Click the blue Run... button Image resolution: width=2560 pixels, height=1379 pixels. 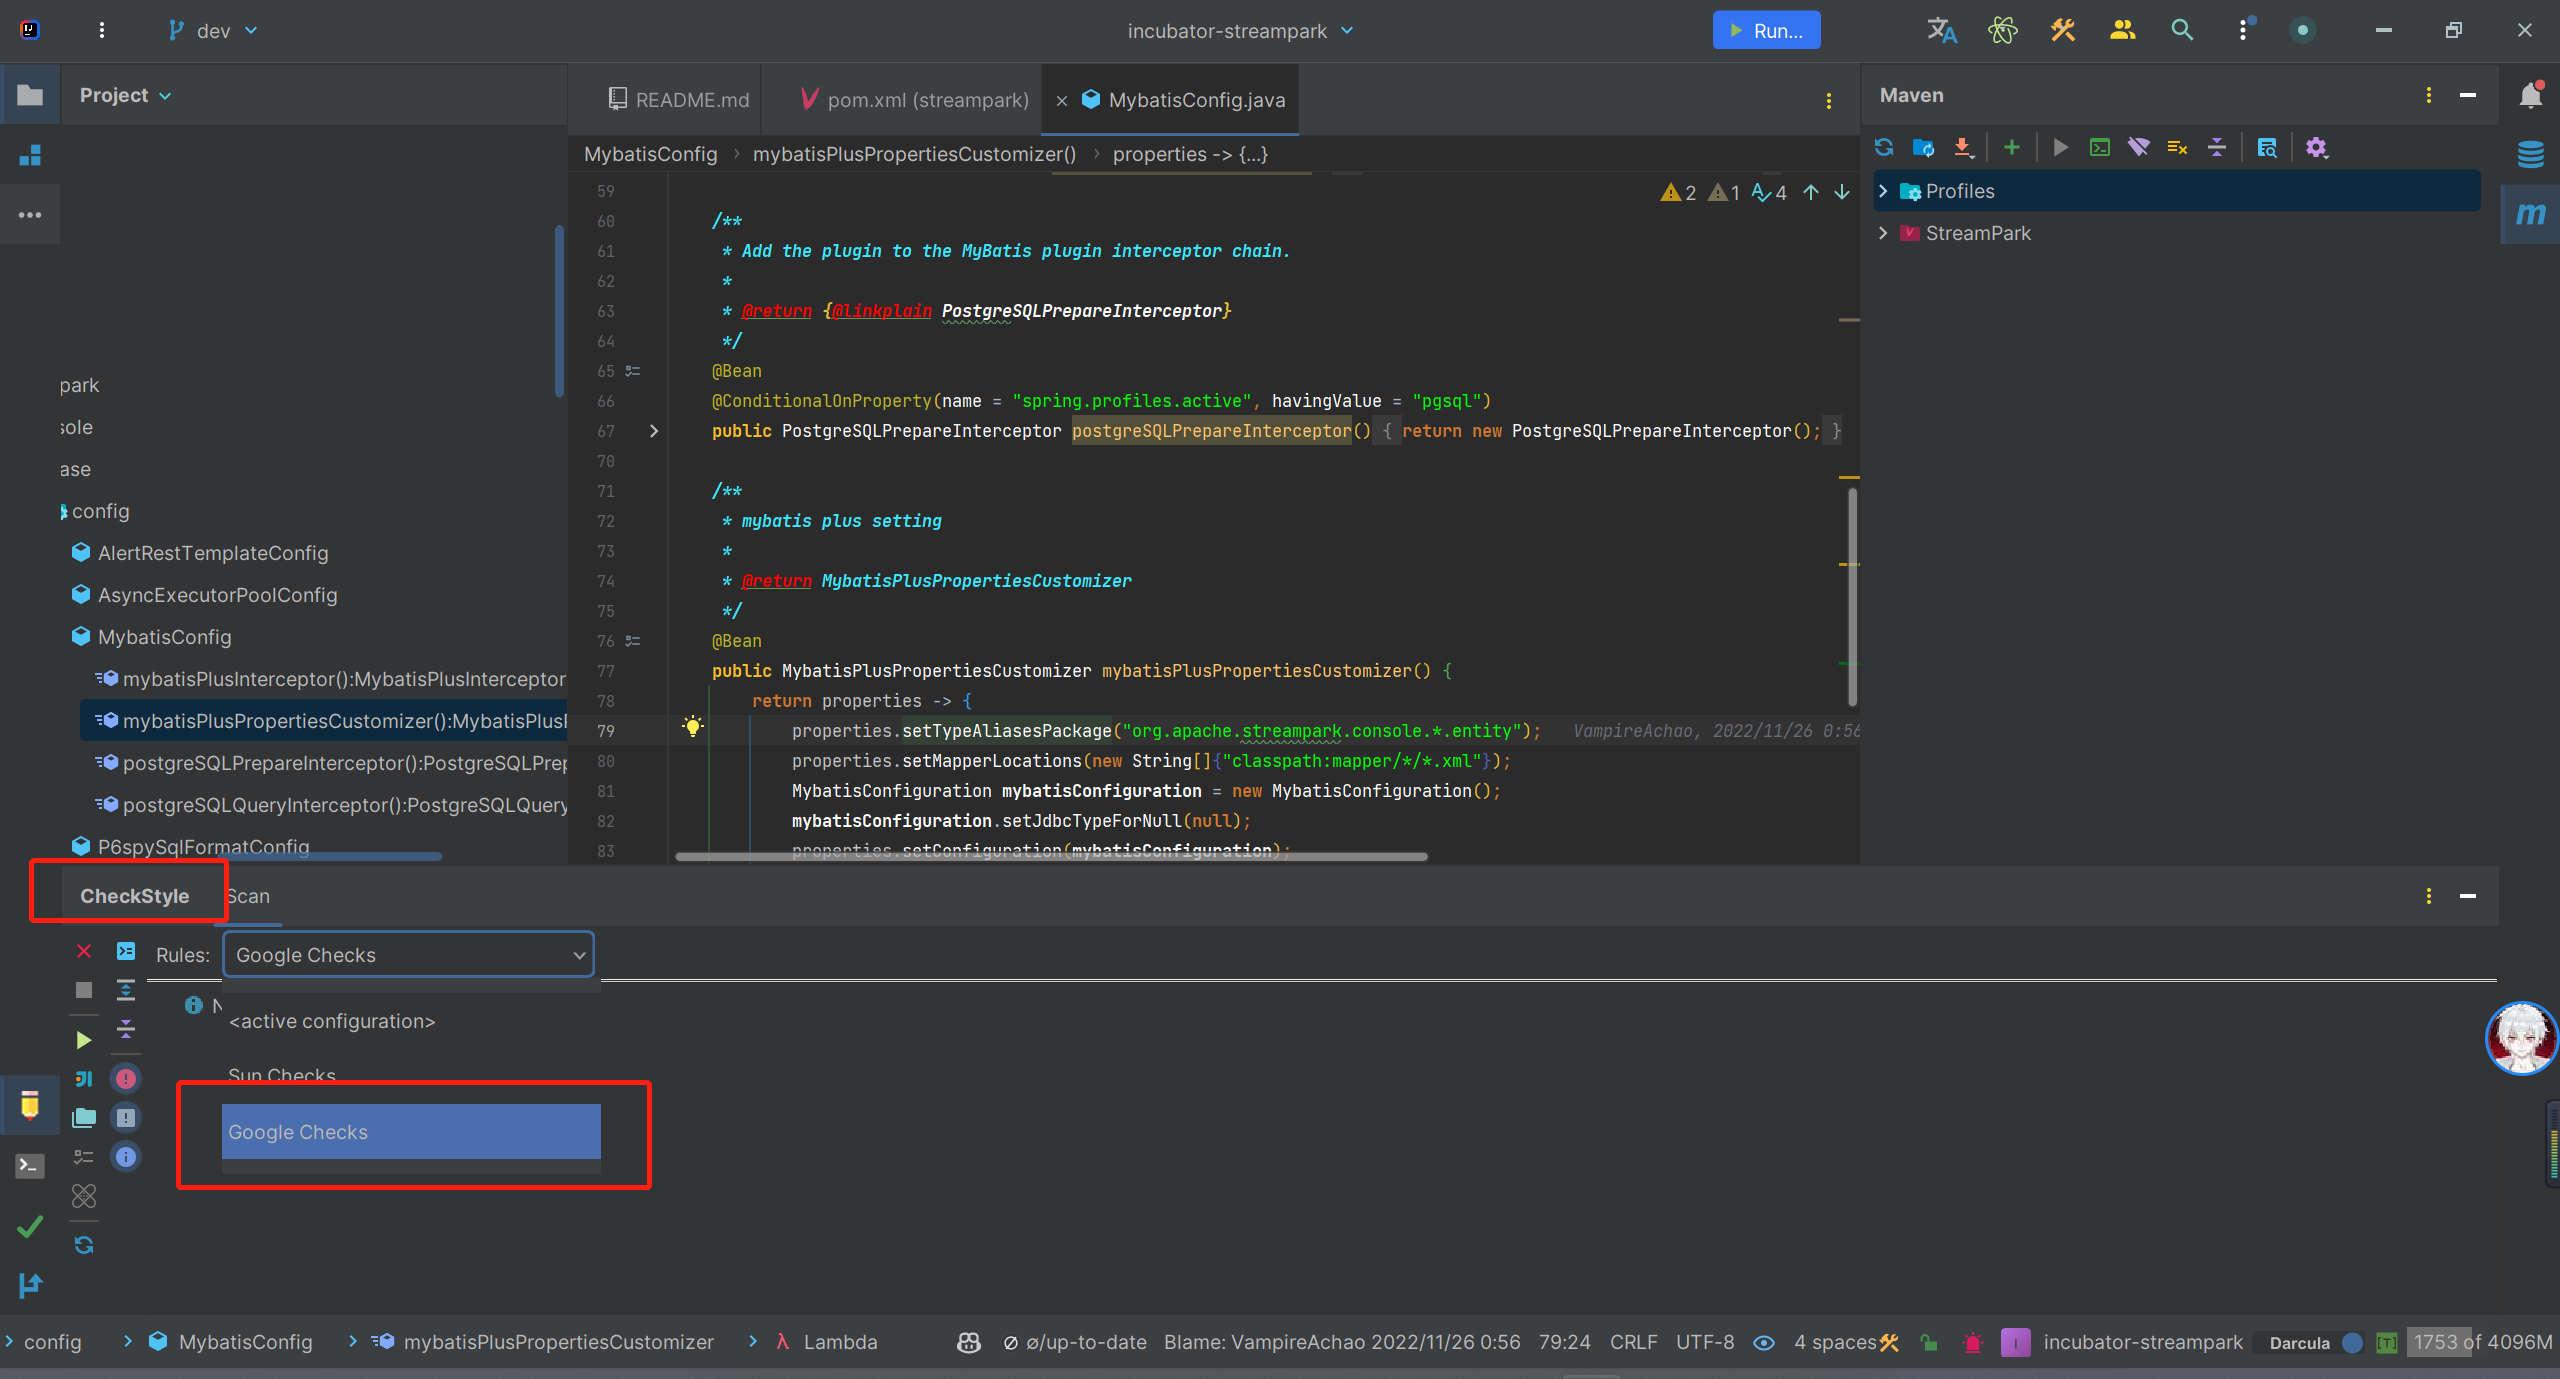pos(1766,31)
